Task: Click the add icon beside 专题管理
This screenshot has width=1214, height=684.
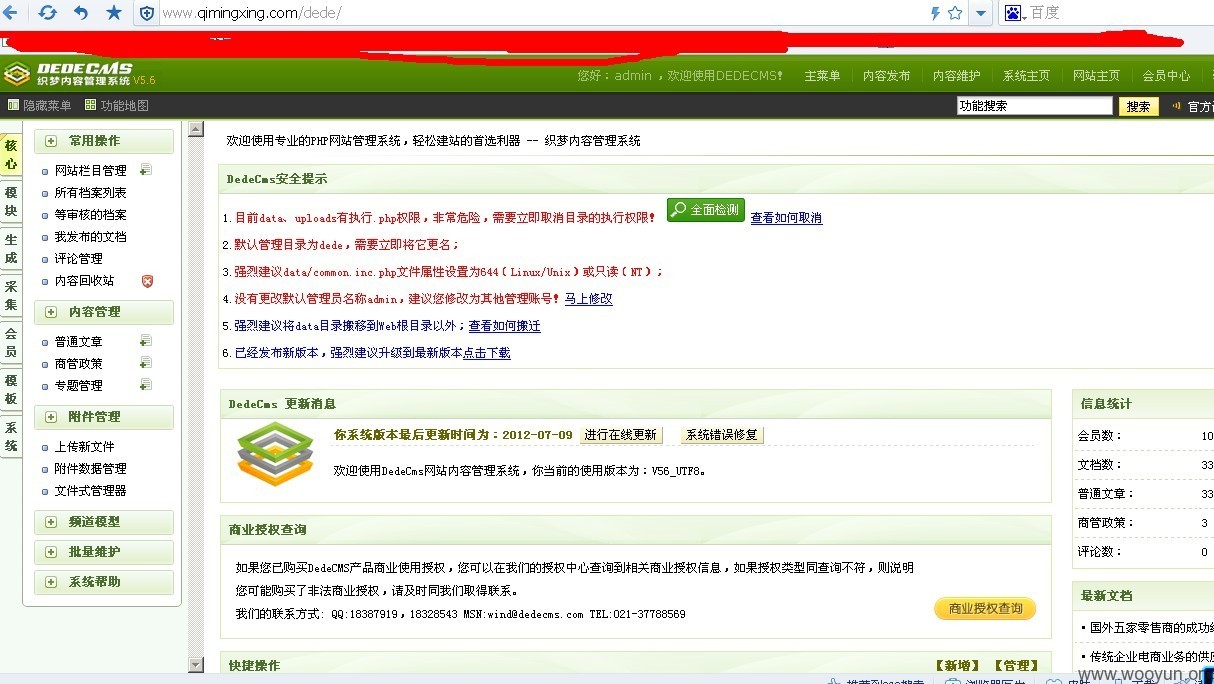Action: point(146,385)
